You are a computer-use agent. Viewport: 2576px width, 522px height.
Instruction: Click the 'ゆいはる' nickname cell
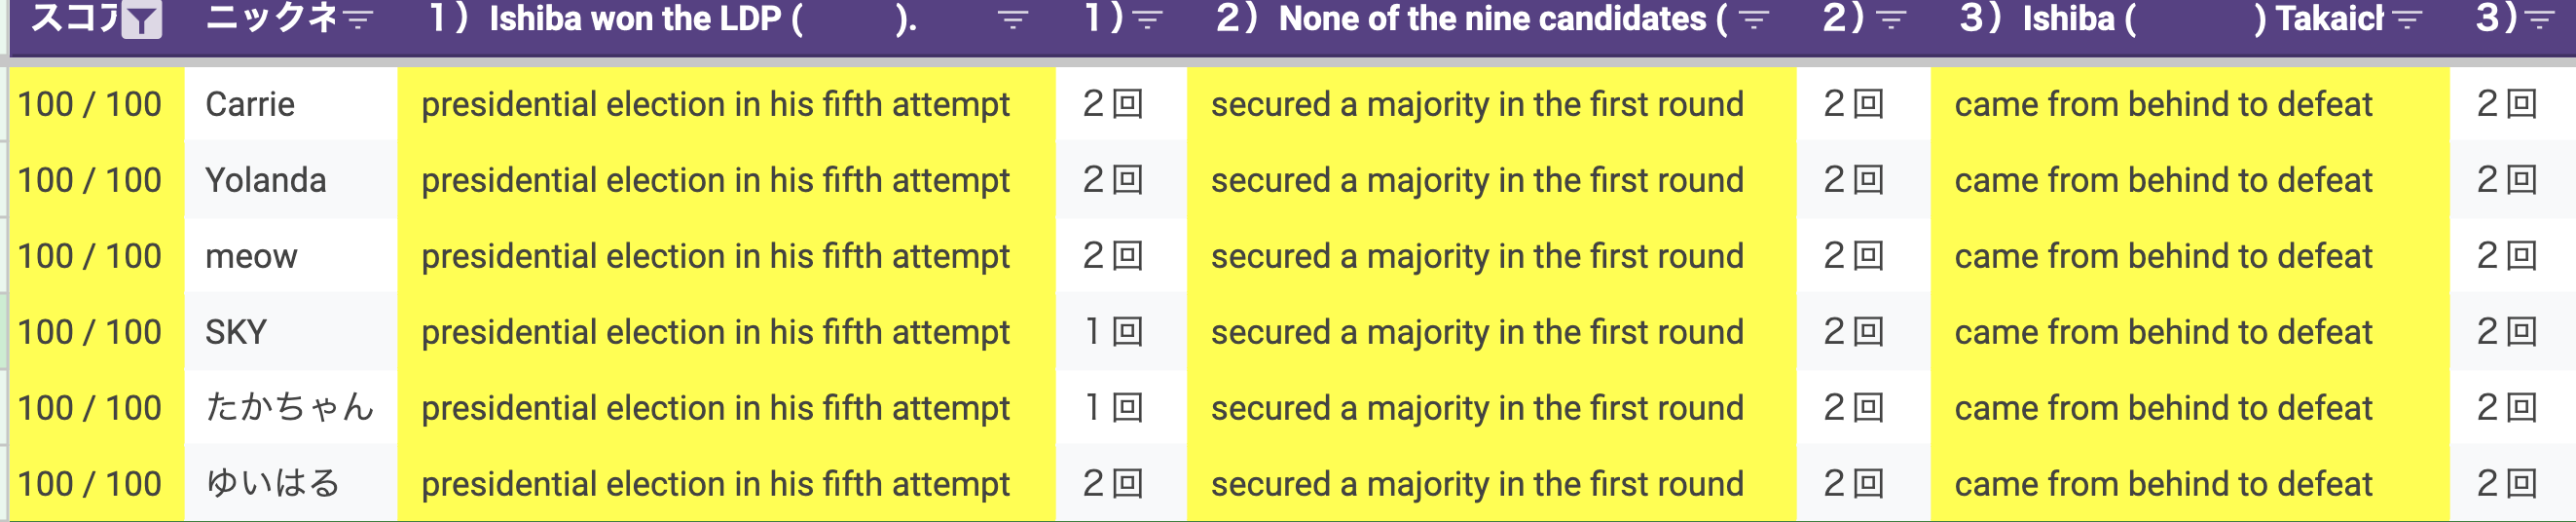click(273, 484)
